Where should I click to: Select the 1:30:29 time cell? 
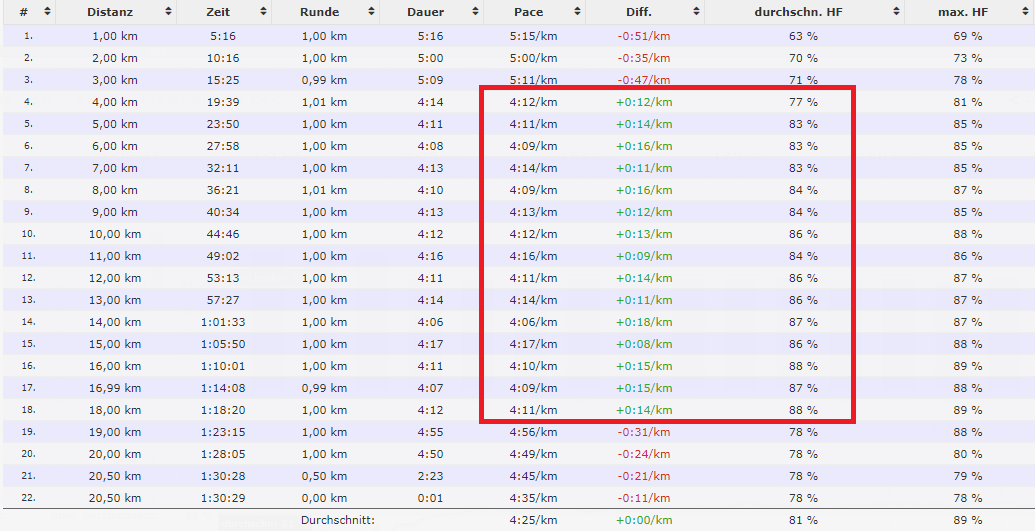221,498
